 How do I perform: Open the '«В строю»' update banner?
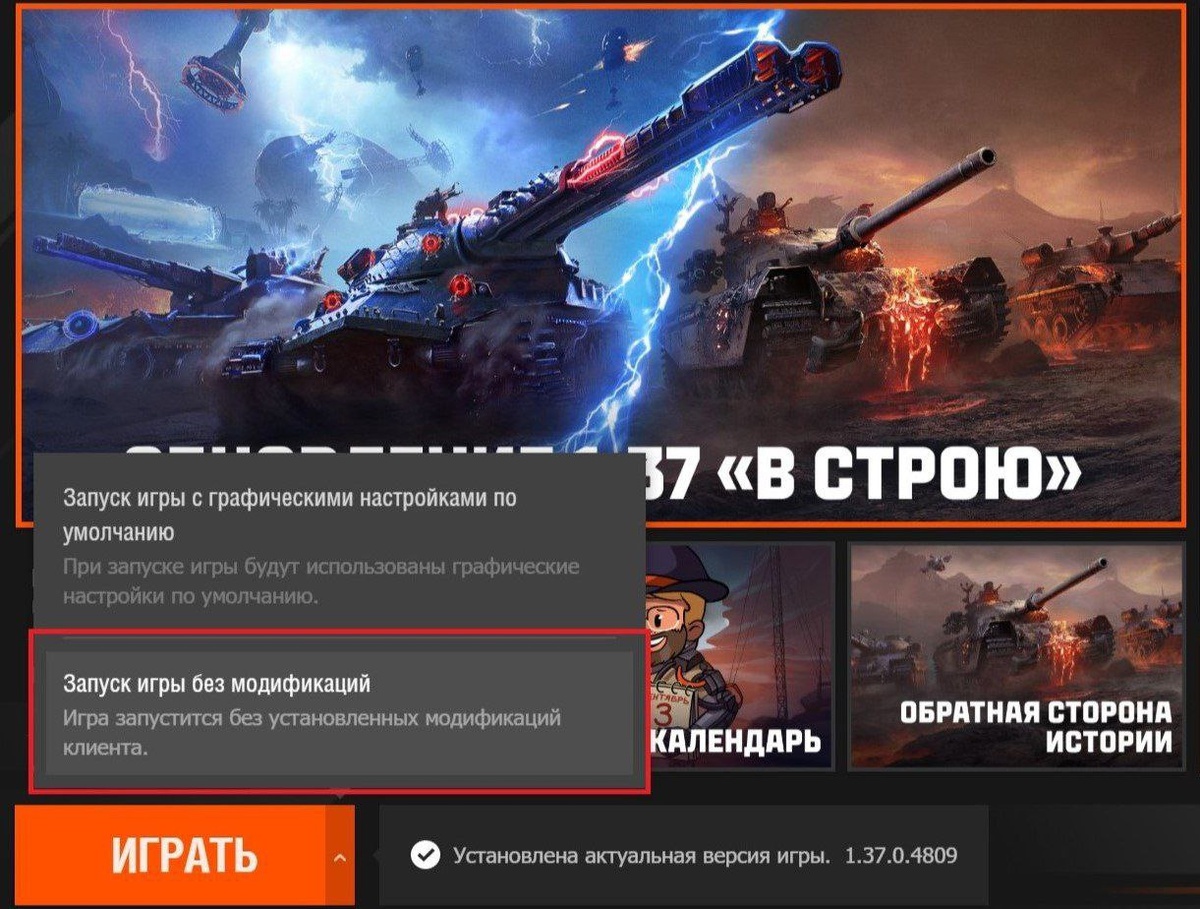pyautogui.click(x=600, y=265)
